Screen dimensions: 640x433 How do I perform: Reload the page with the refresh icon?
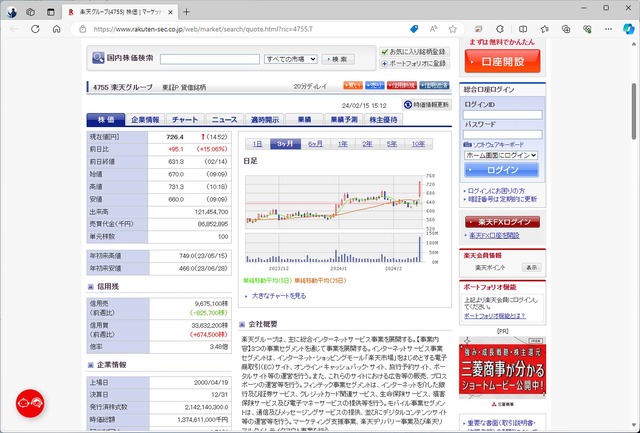click(36, 29)
